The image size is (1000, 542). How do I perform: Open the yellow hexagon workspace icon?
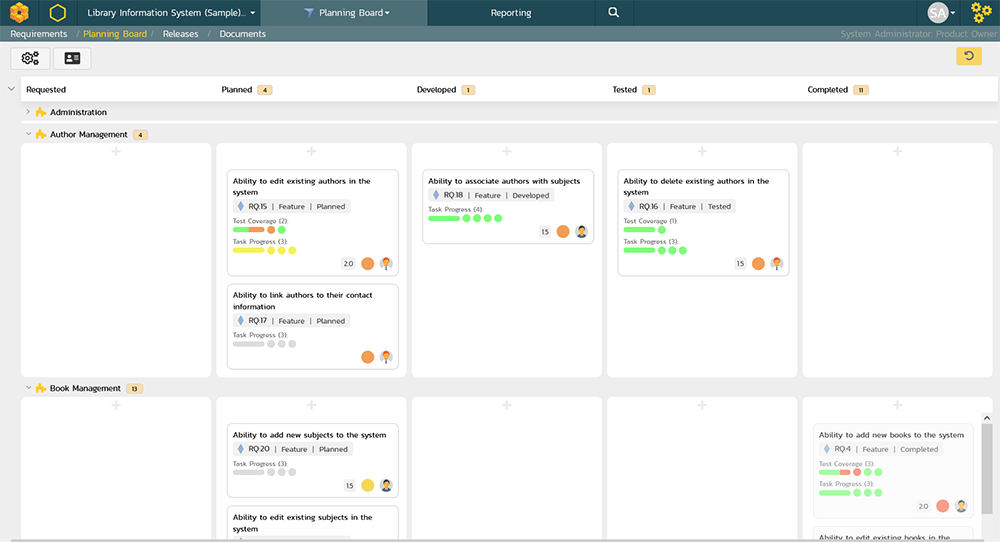58,13
